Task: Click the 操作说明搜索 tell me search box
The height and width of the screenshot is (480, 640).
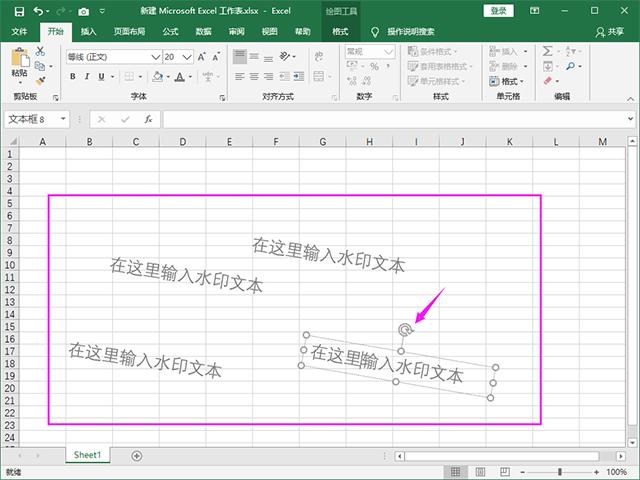Action: tap(410, 31)
